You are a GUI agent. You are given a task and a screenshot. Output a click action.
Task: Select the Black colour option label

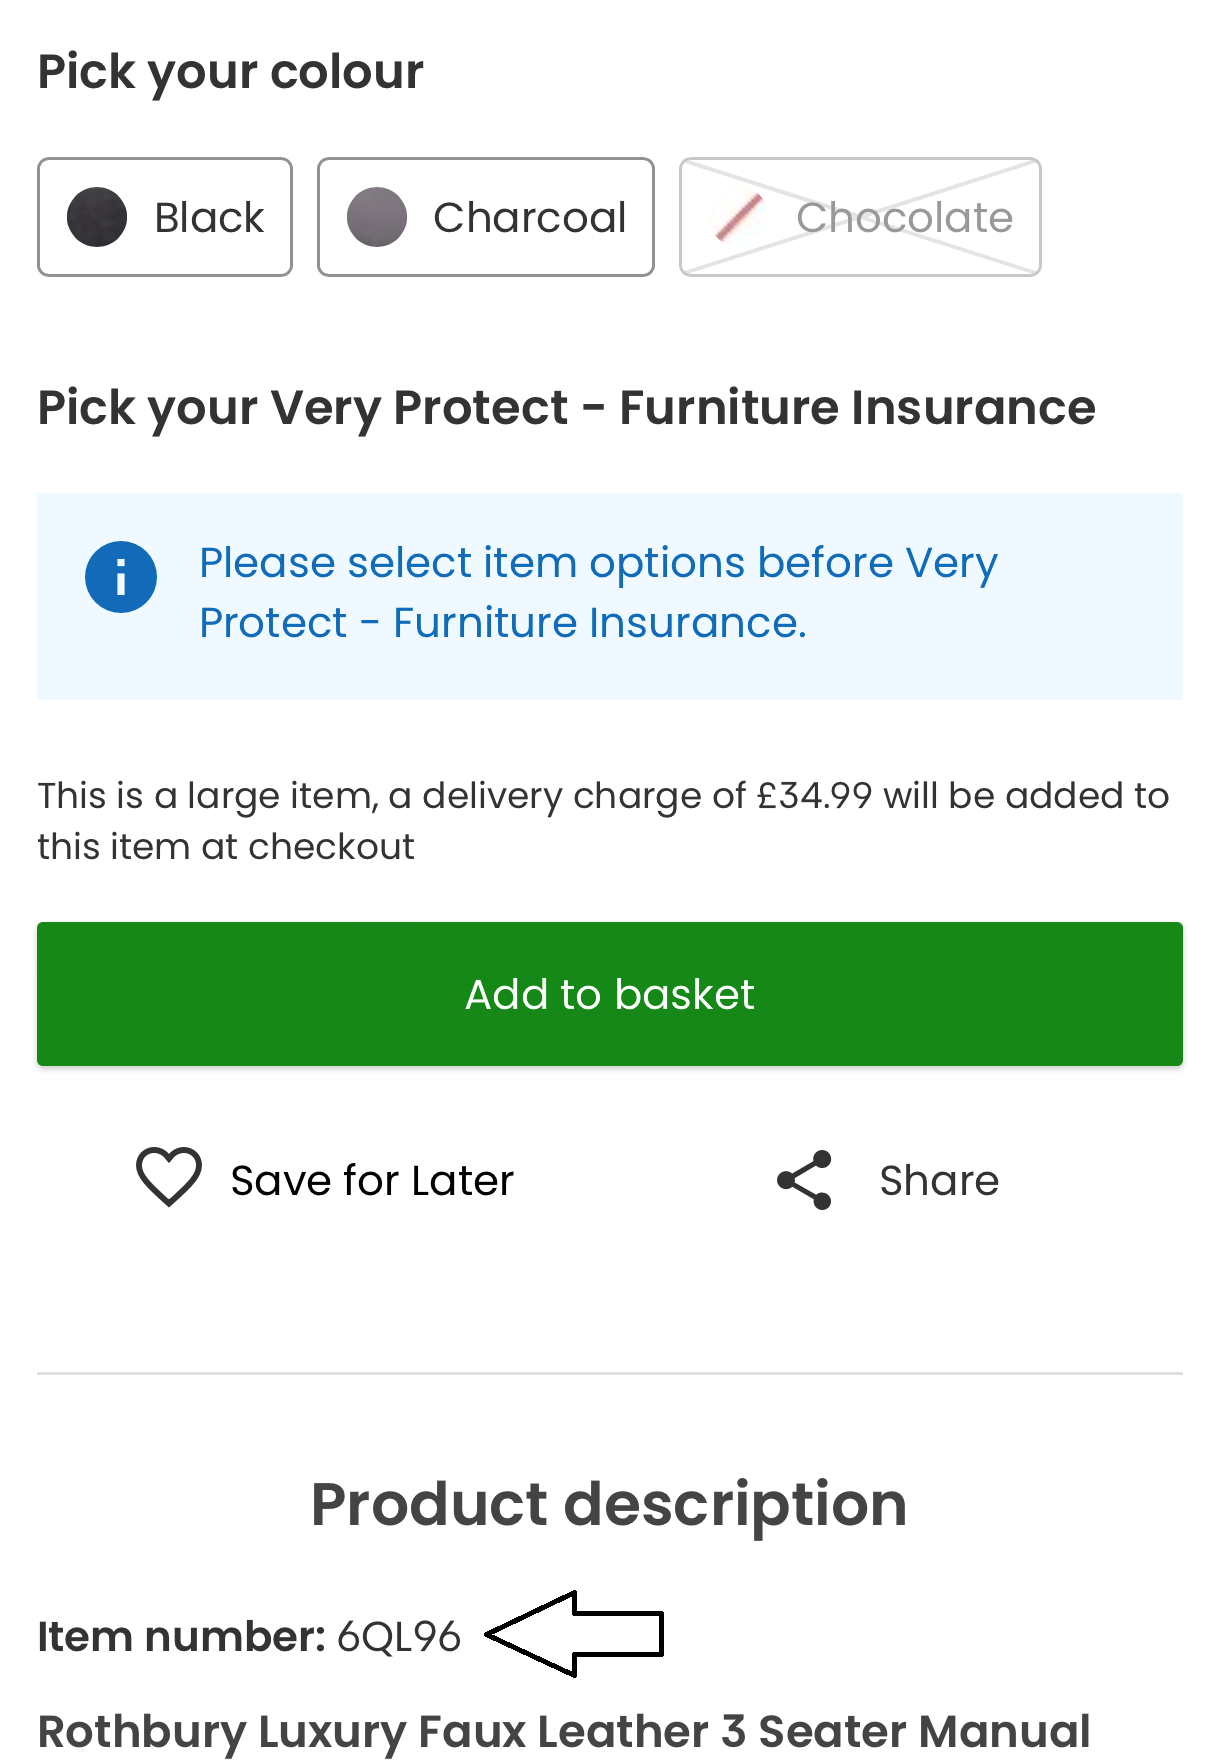click(x=209, y=217)
